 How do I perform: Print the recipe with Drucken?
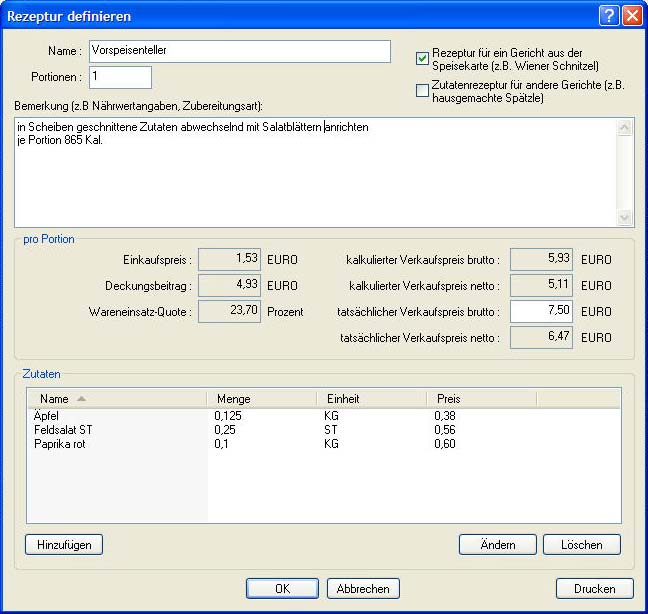(595, 588)
